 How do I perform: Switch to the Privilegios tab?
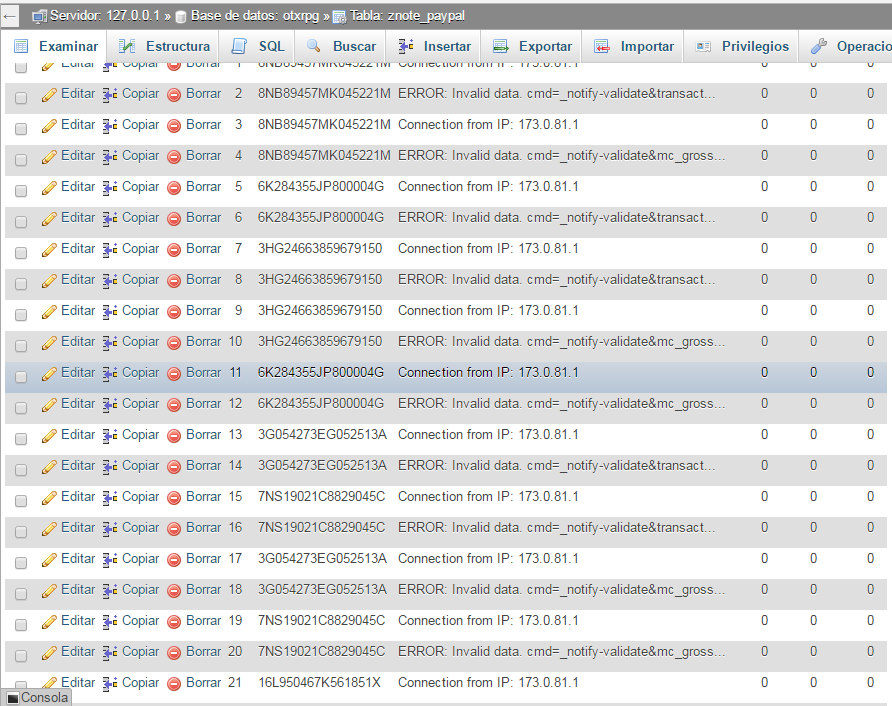pyautogui.click(x=742, y=47)
